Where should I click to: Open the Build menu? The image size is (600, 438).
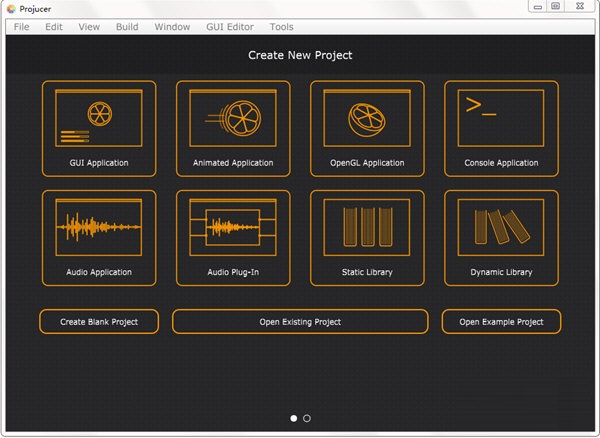click(127, 27)
